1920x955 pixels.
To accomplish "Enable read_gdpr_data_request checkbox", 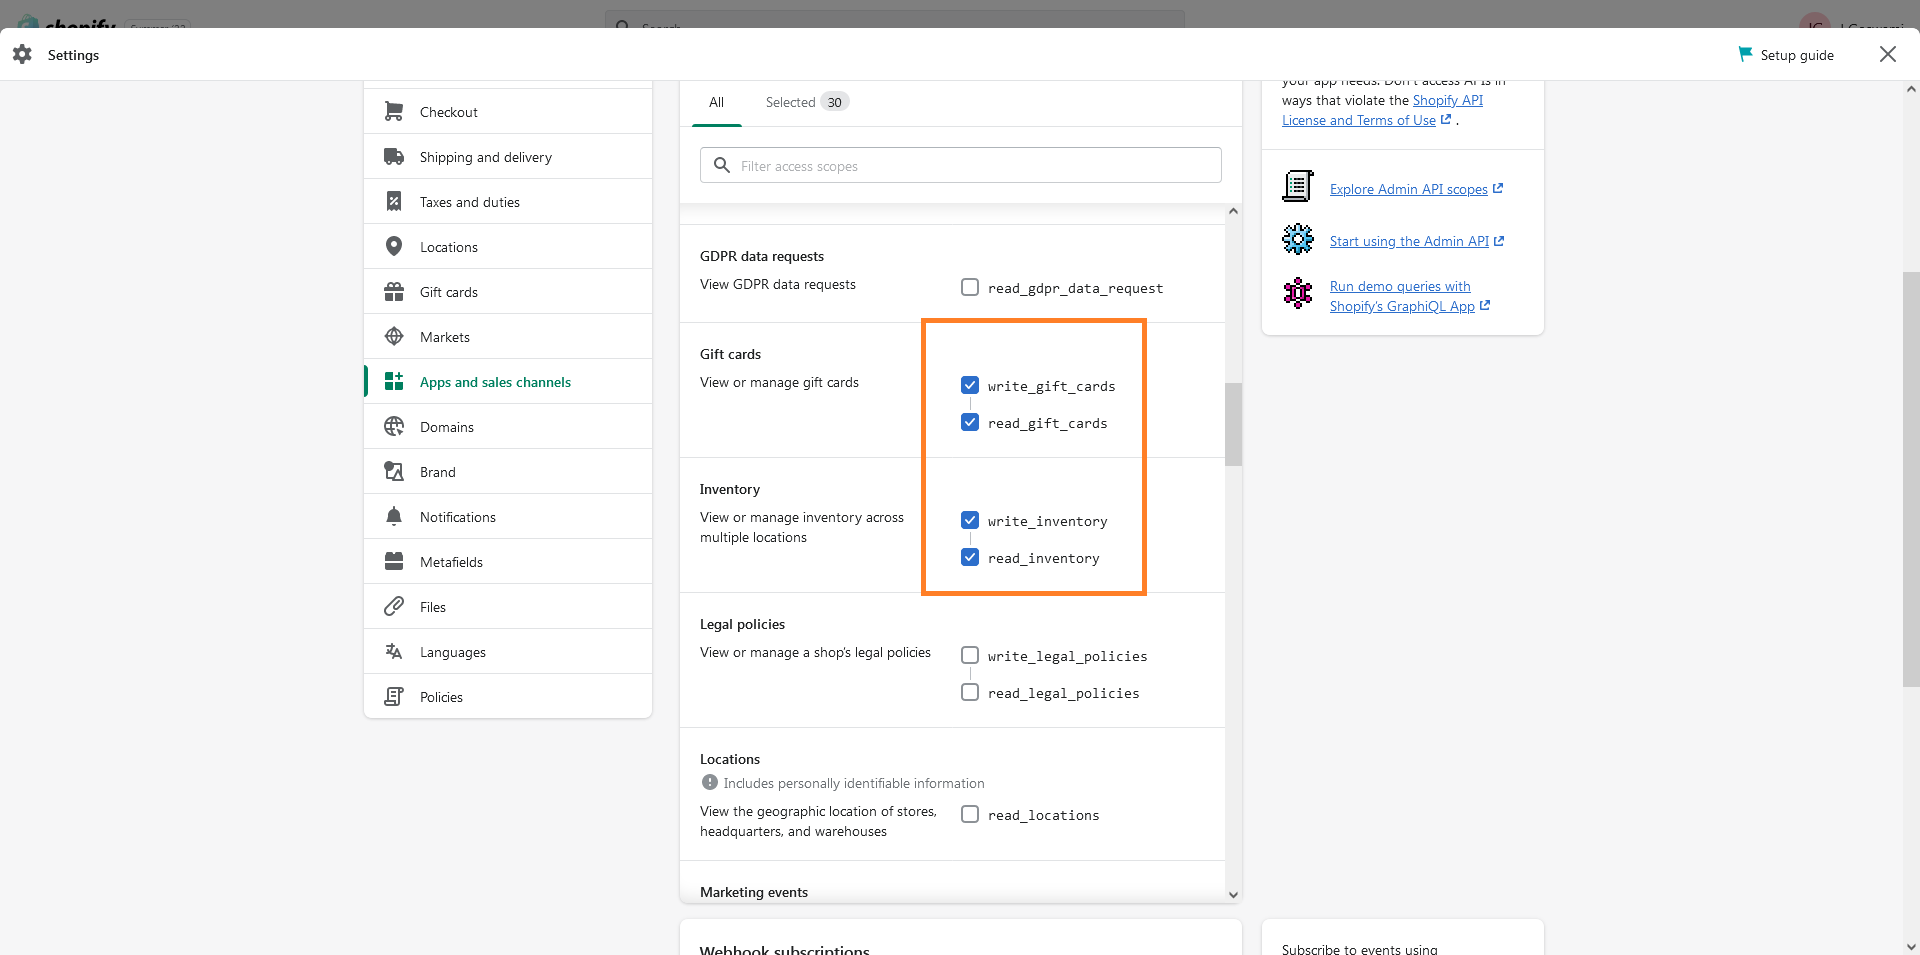I will tap(970, 287).
